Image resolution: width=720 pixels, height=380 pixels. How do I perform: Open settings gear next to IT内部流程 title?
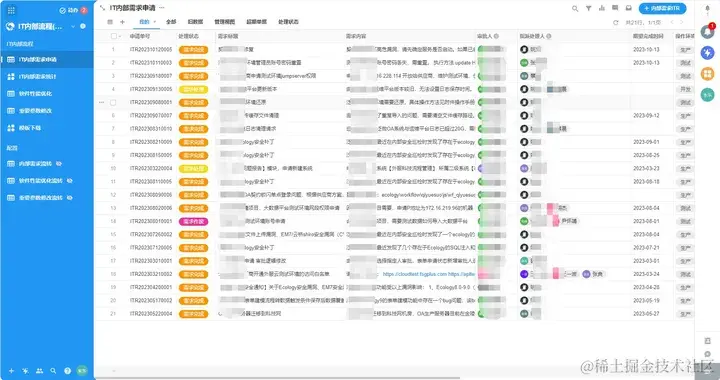83,27
